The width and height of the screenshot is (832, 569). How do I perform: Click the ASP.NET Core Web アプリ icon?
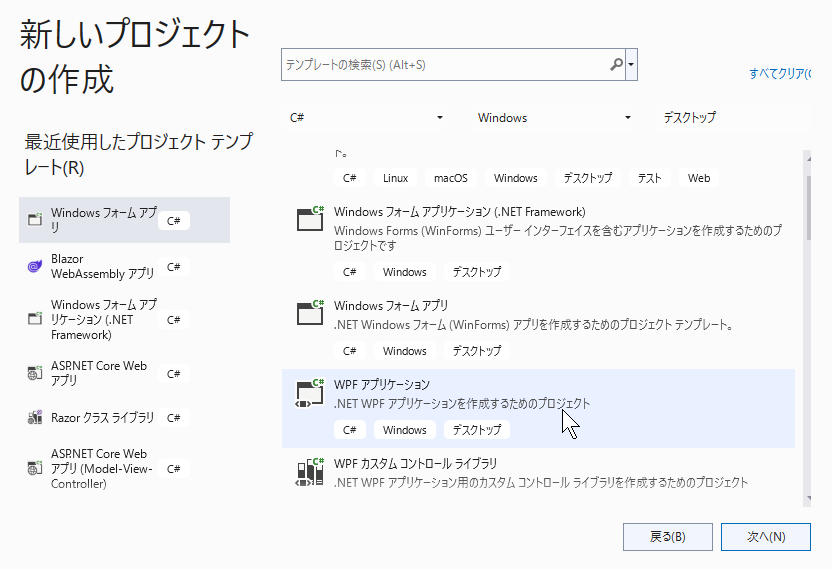click(35, 373)
